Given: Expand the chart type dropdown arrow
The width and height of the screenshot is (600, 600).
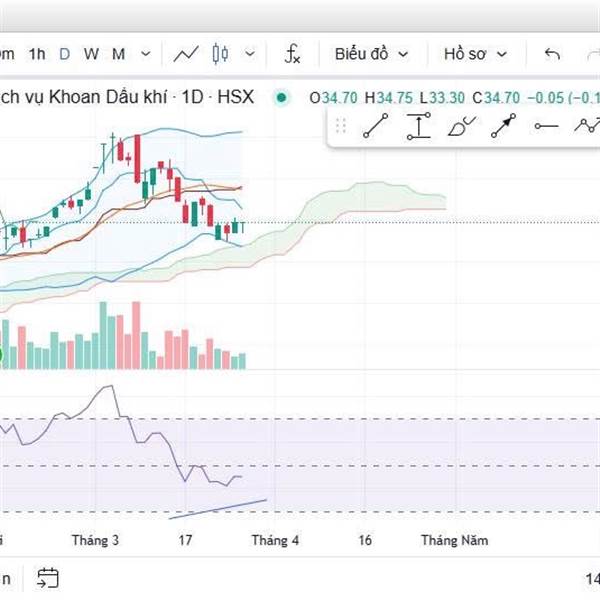Looking at the screenshot, I should 250,54.
